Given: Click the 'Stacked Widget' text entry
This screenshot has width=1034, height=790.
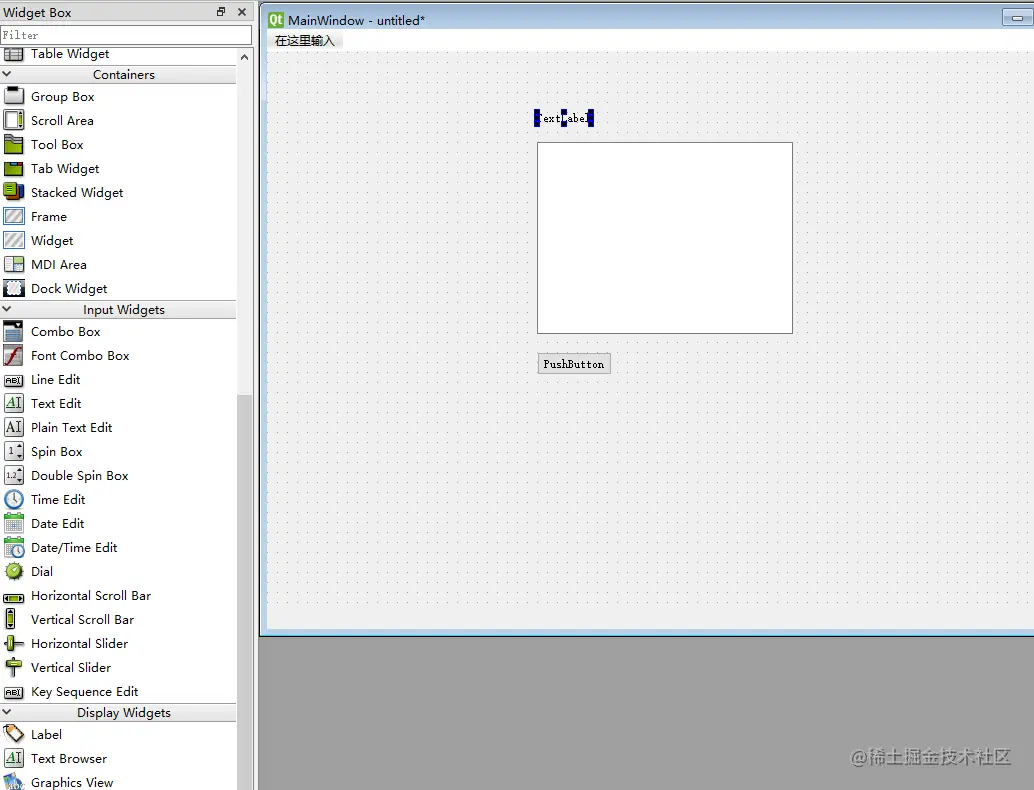Looking at the screenshot, I should (x=77, y=193).
